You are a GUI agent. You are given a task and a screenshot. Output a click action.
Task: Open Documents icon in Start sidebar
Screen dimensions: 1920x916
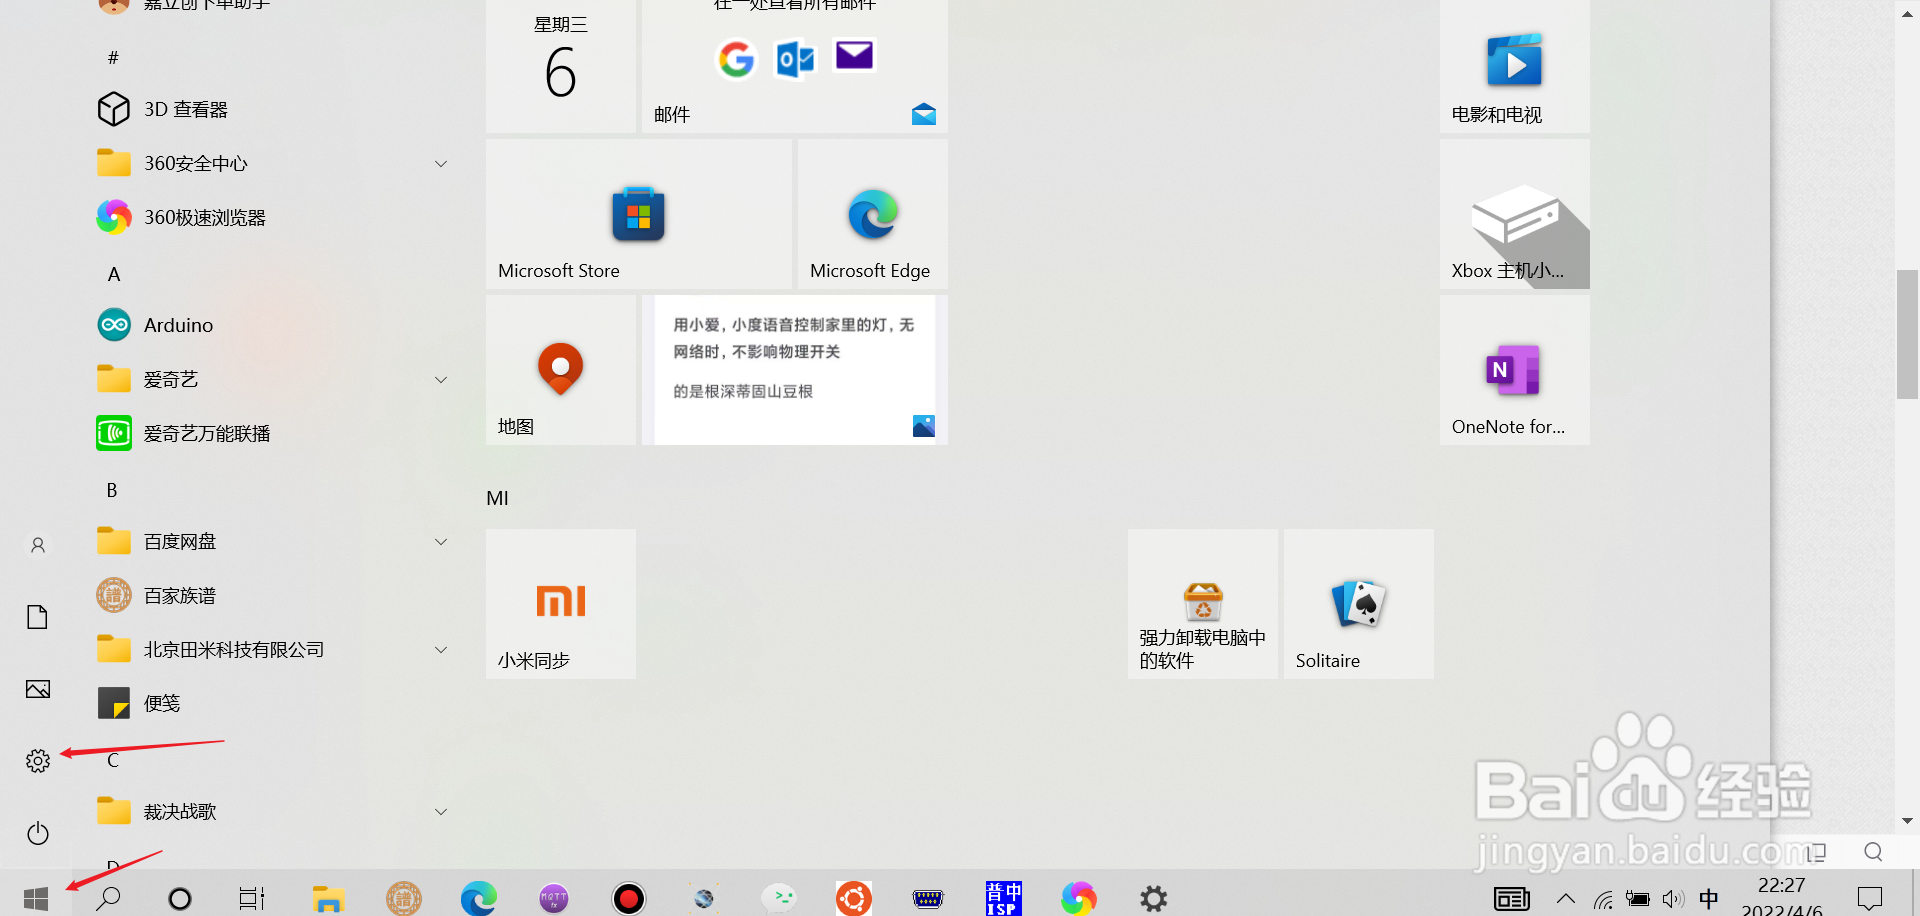[38, 617]
